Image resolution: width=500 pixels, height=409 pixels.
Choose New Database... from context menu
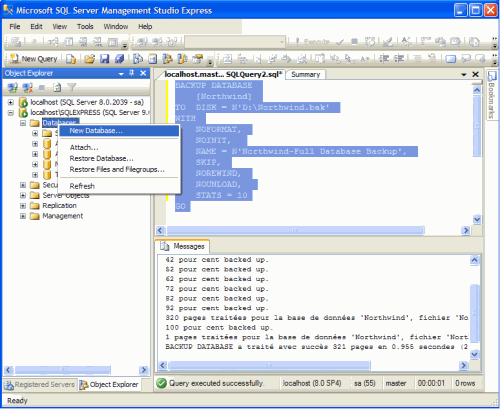click(119, 131)
